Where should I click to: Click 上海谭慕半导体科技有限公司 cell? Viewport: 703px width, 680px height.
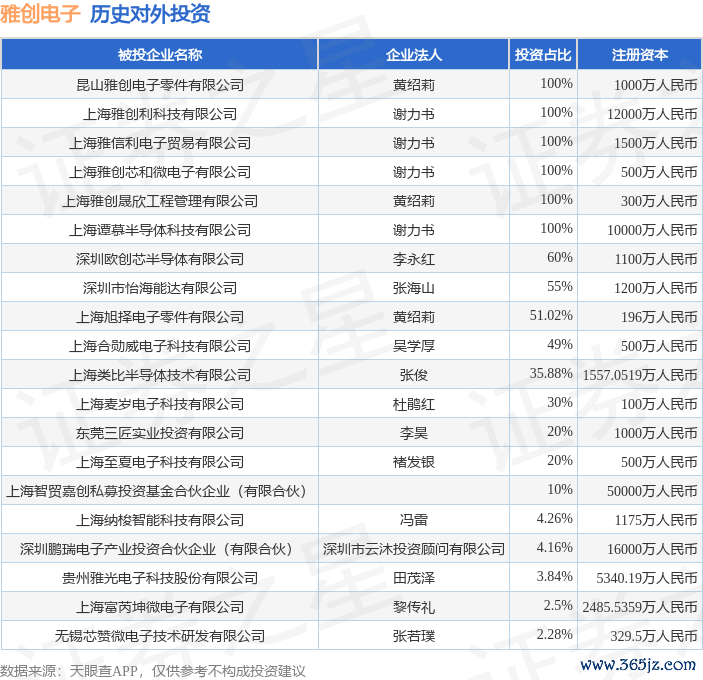(x=160, y=230)
